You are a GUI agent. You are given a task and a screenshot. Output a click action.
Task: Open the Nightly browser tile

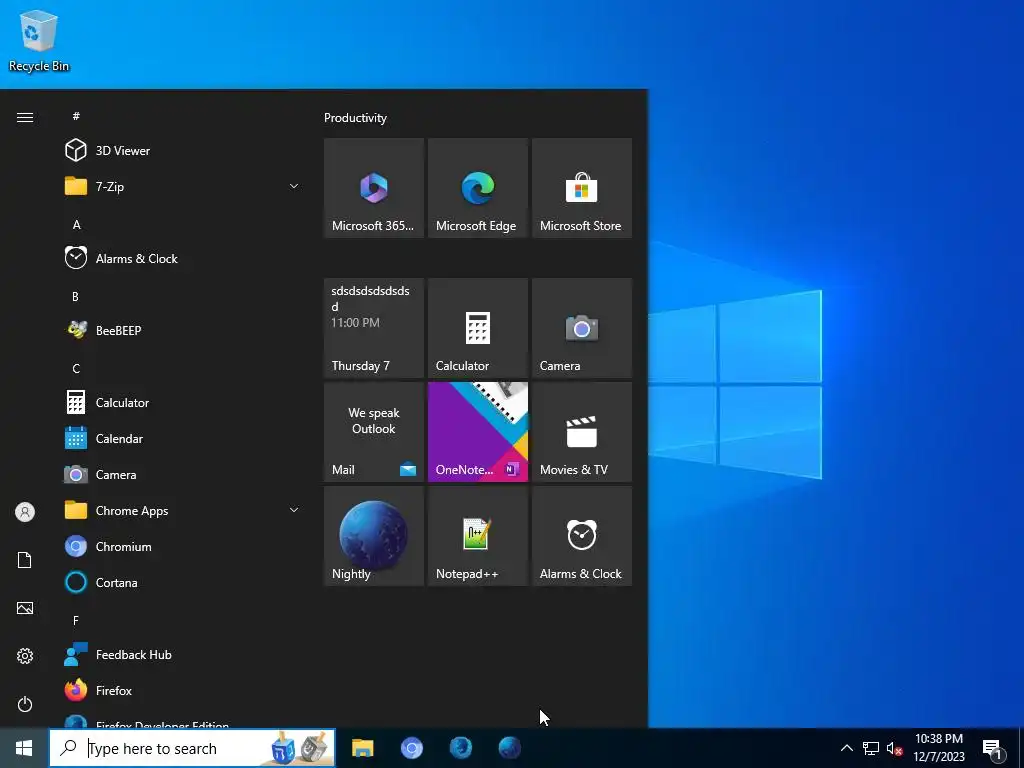pyautogui.click(x=374, y=536)
